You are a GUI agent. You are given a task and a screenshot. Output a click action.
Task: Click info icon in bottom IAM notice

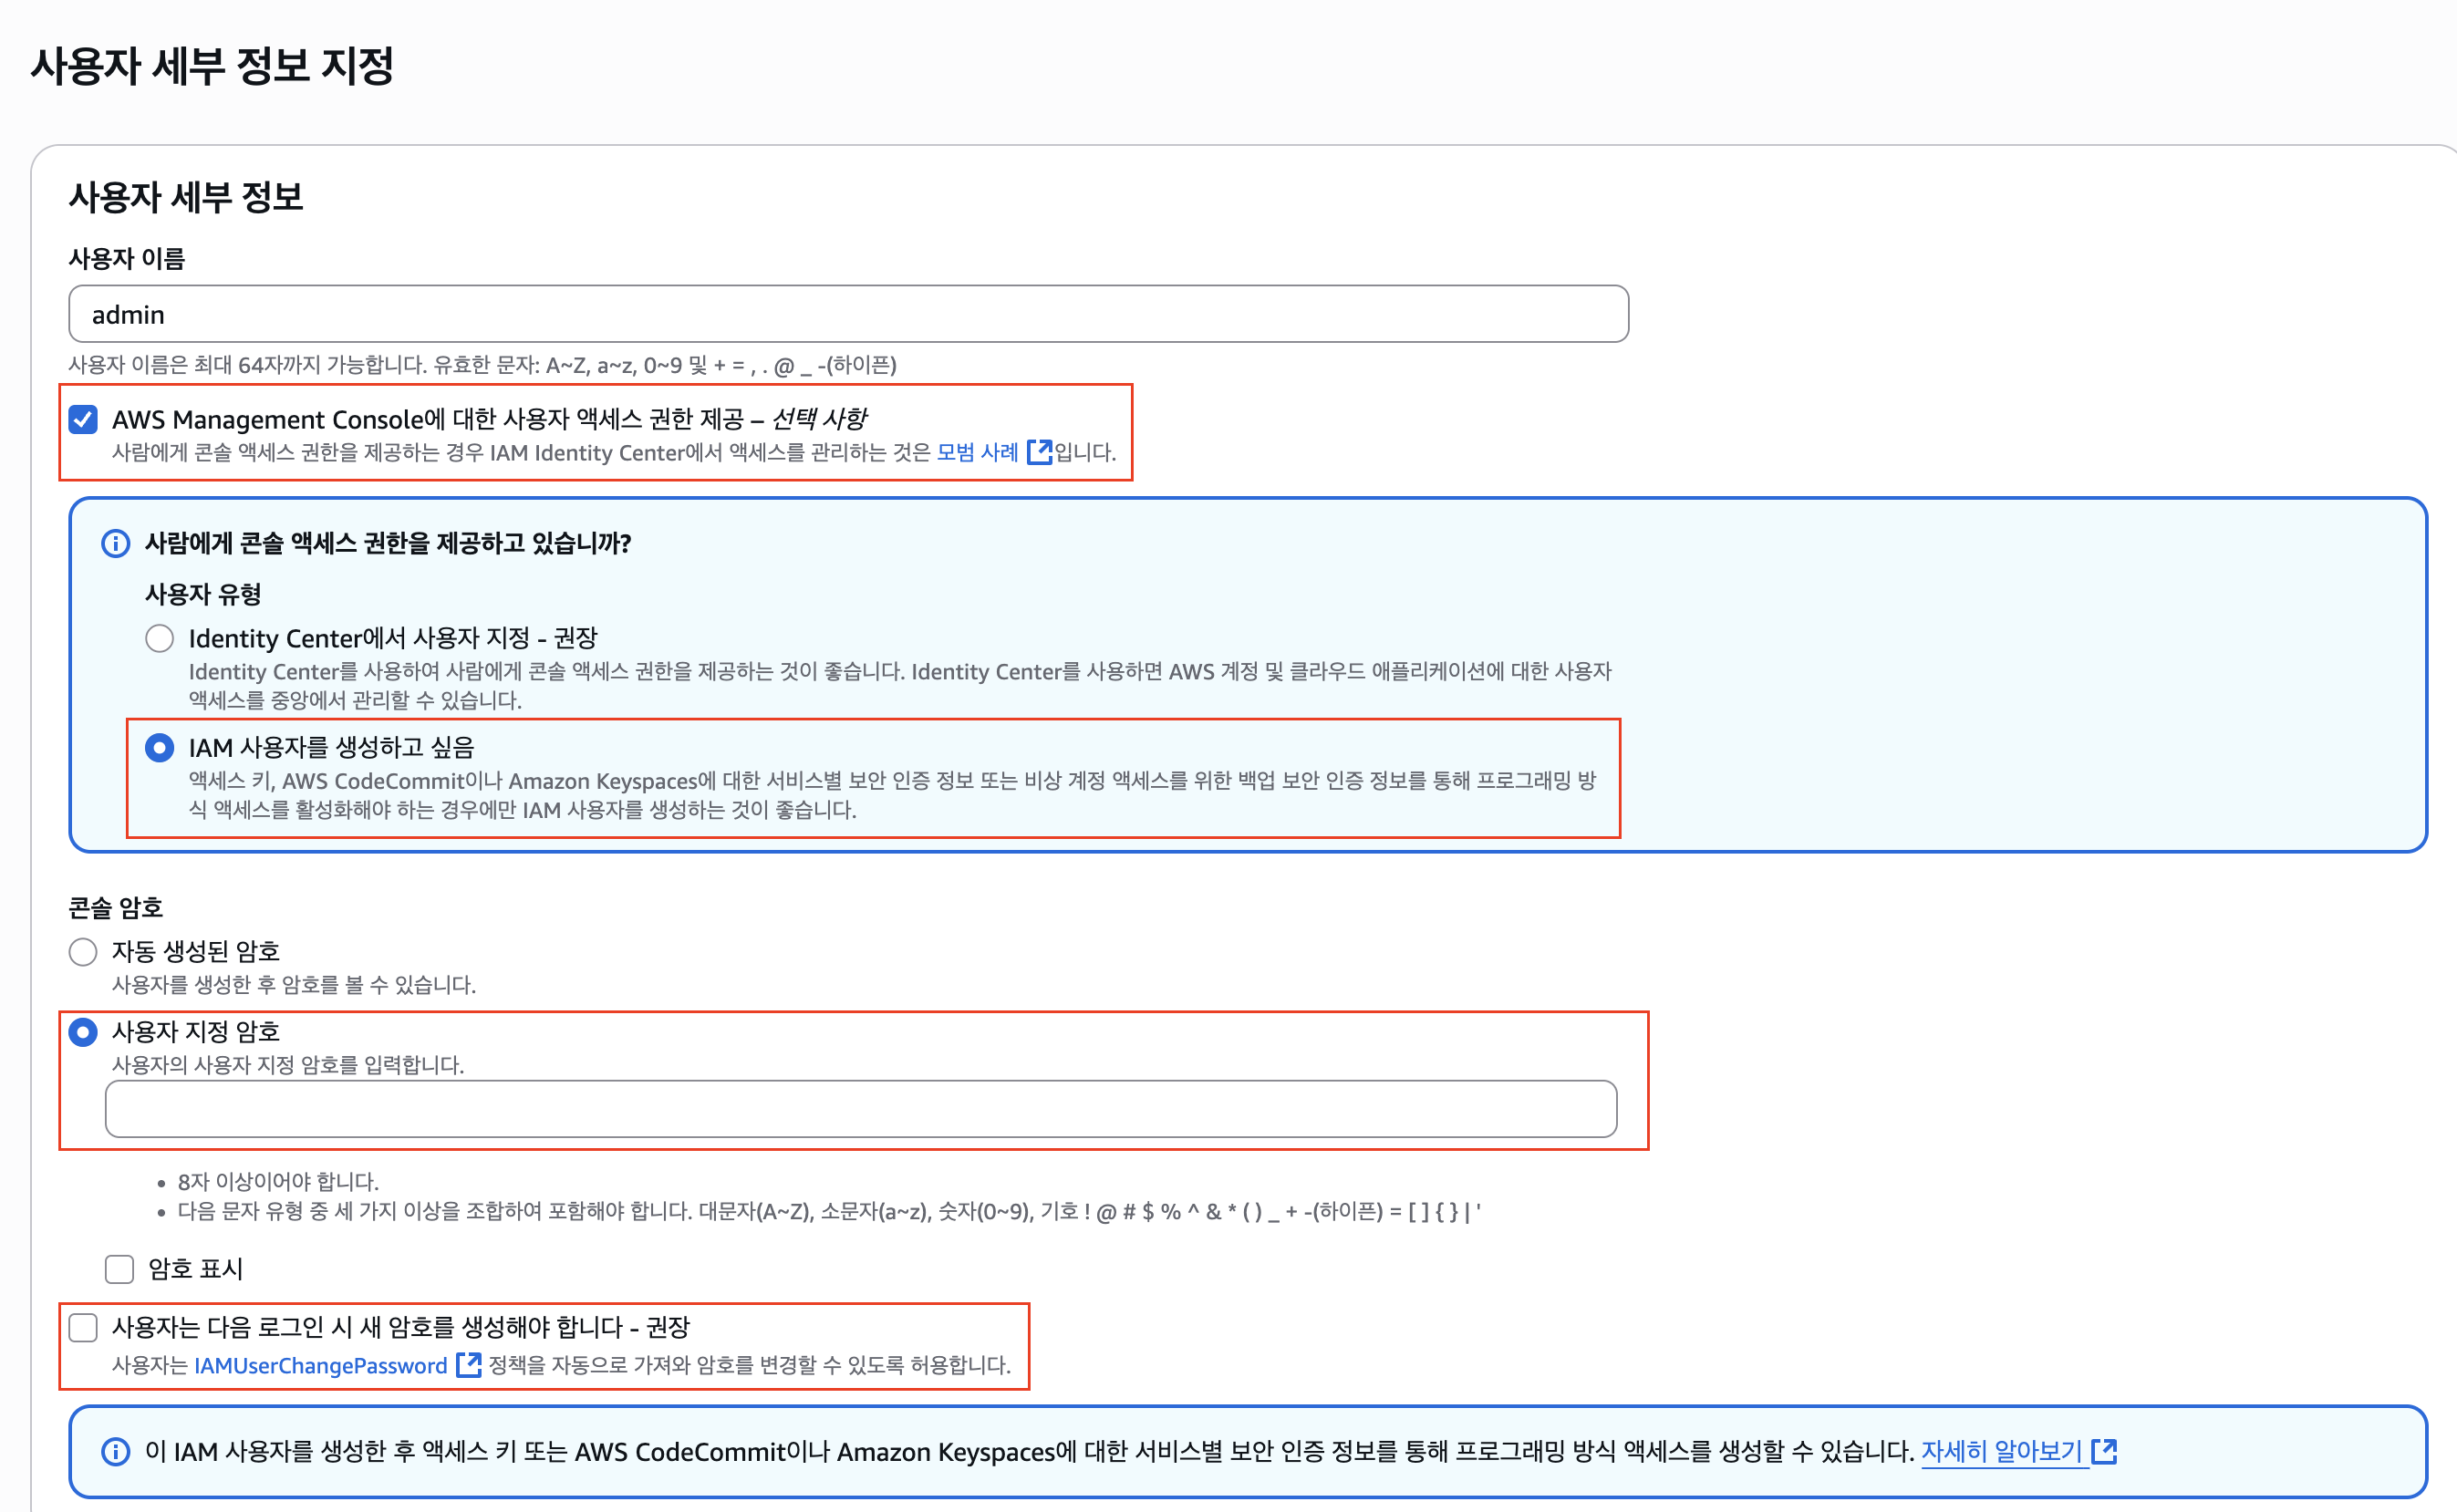click(116, 1451)
